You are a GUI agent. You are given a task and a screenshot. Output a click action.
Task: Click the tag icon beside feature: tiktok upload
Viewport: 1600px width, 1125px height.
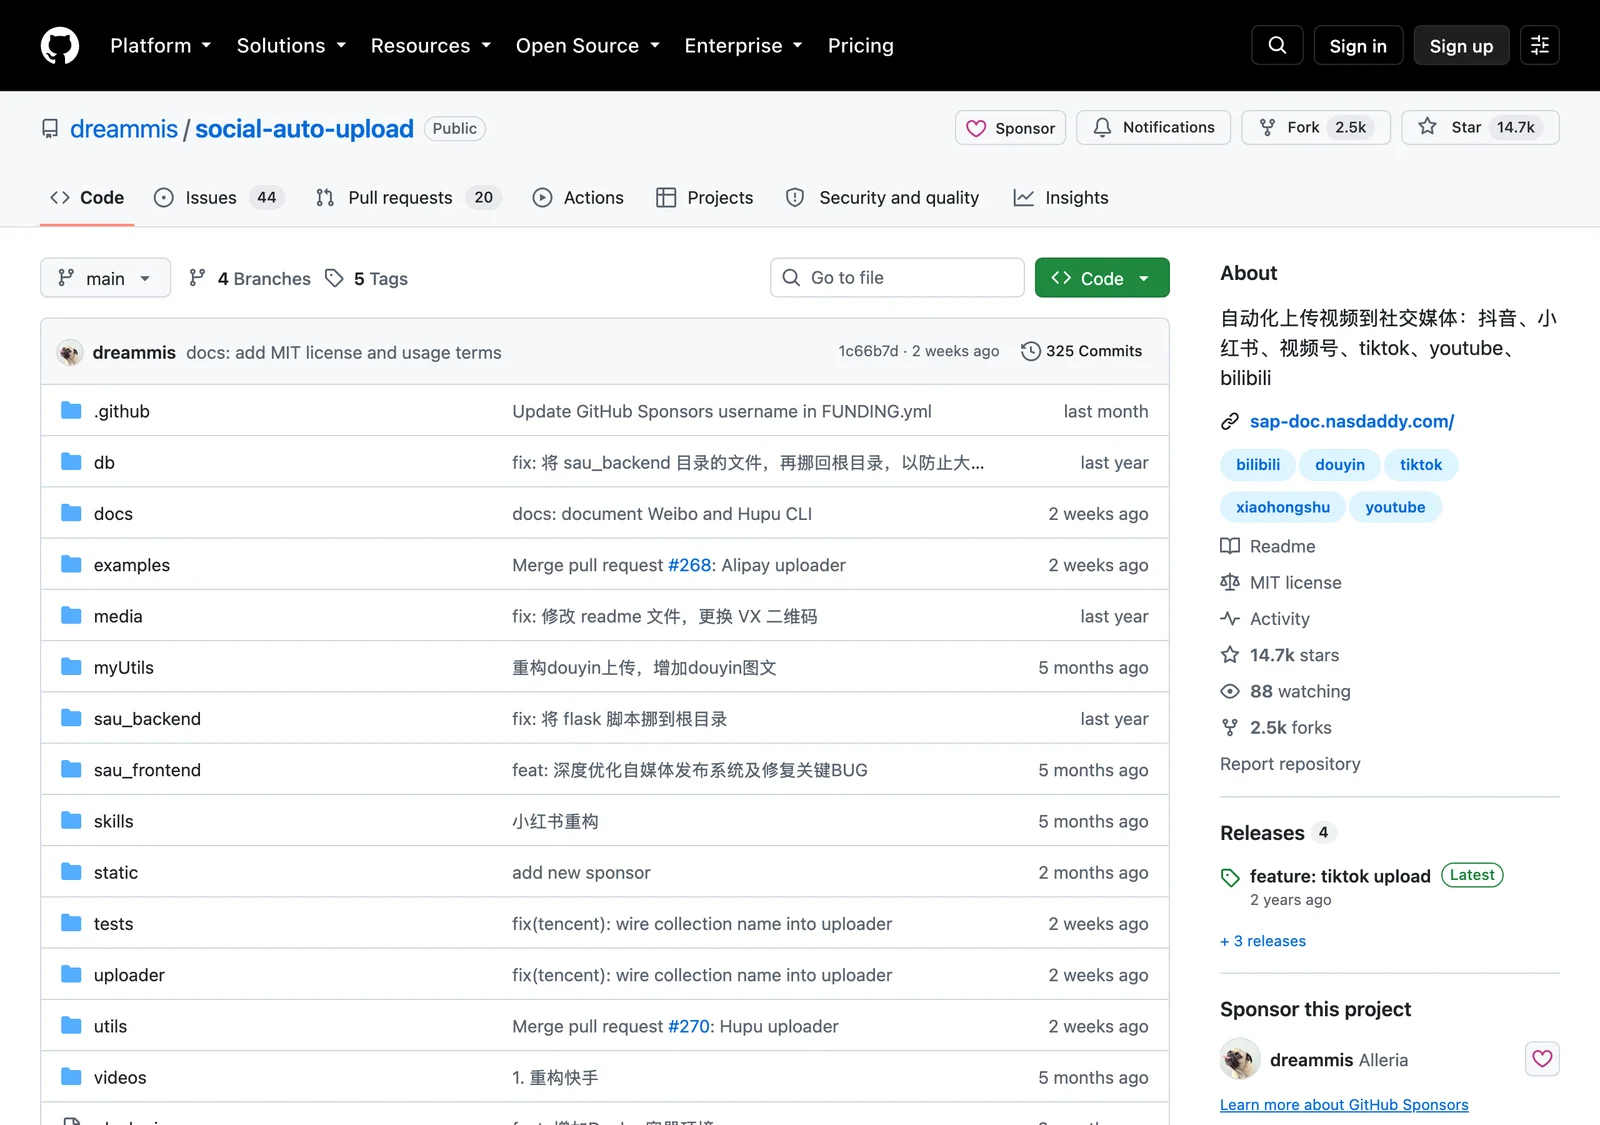tap(1230, 877)
